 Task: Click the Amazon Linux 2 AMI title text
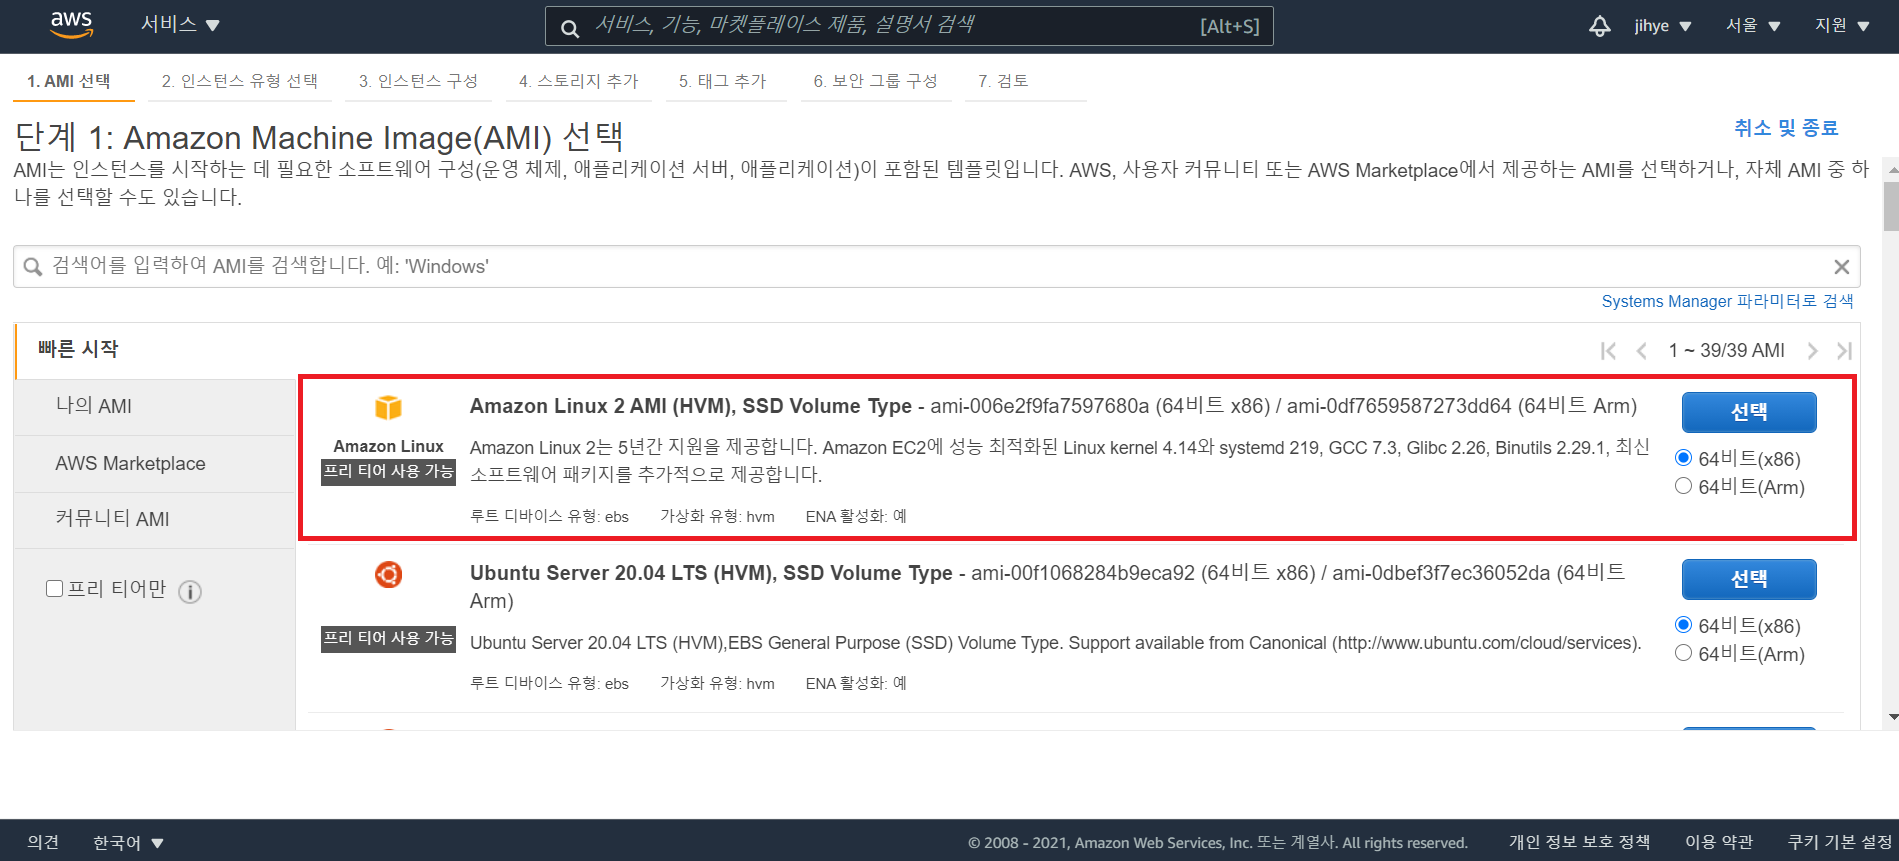[x=691, y=406]
